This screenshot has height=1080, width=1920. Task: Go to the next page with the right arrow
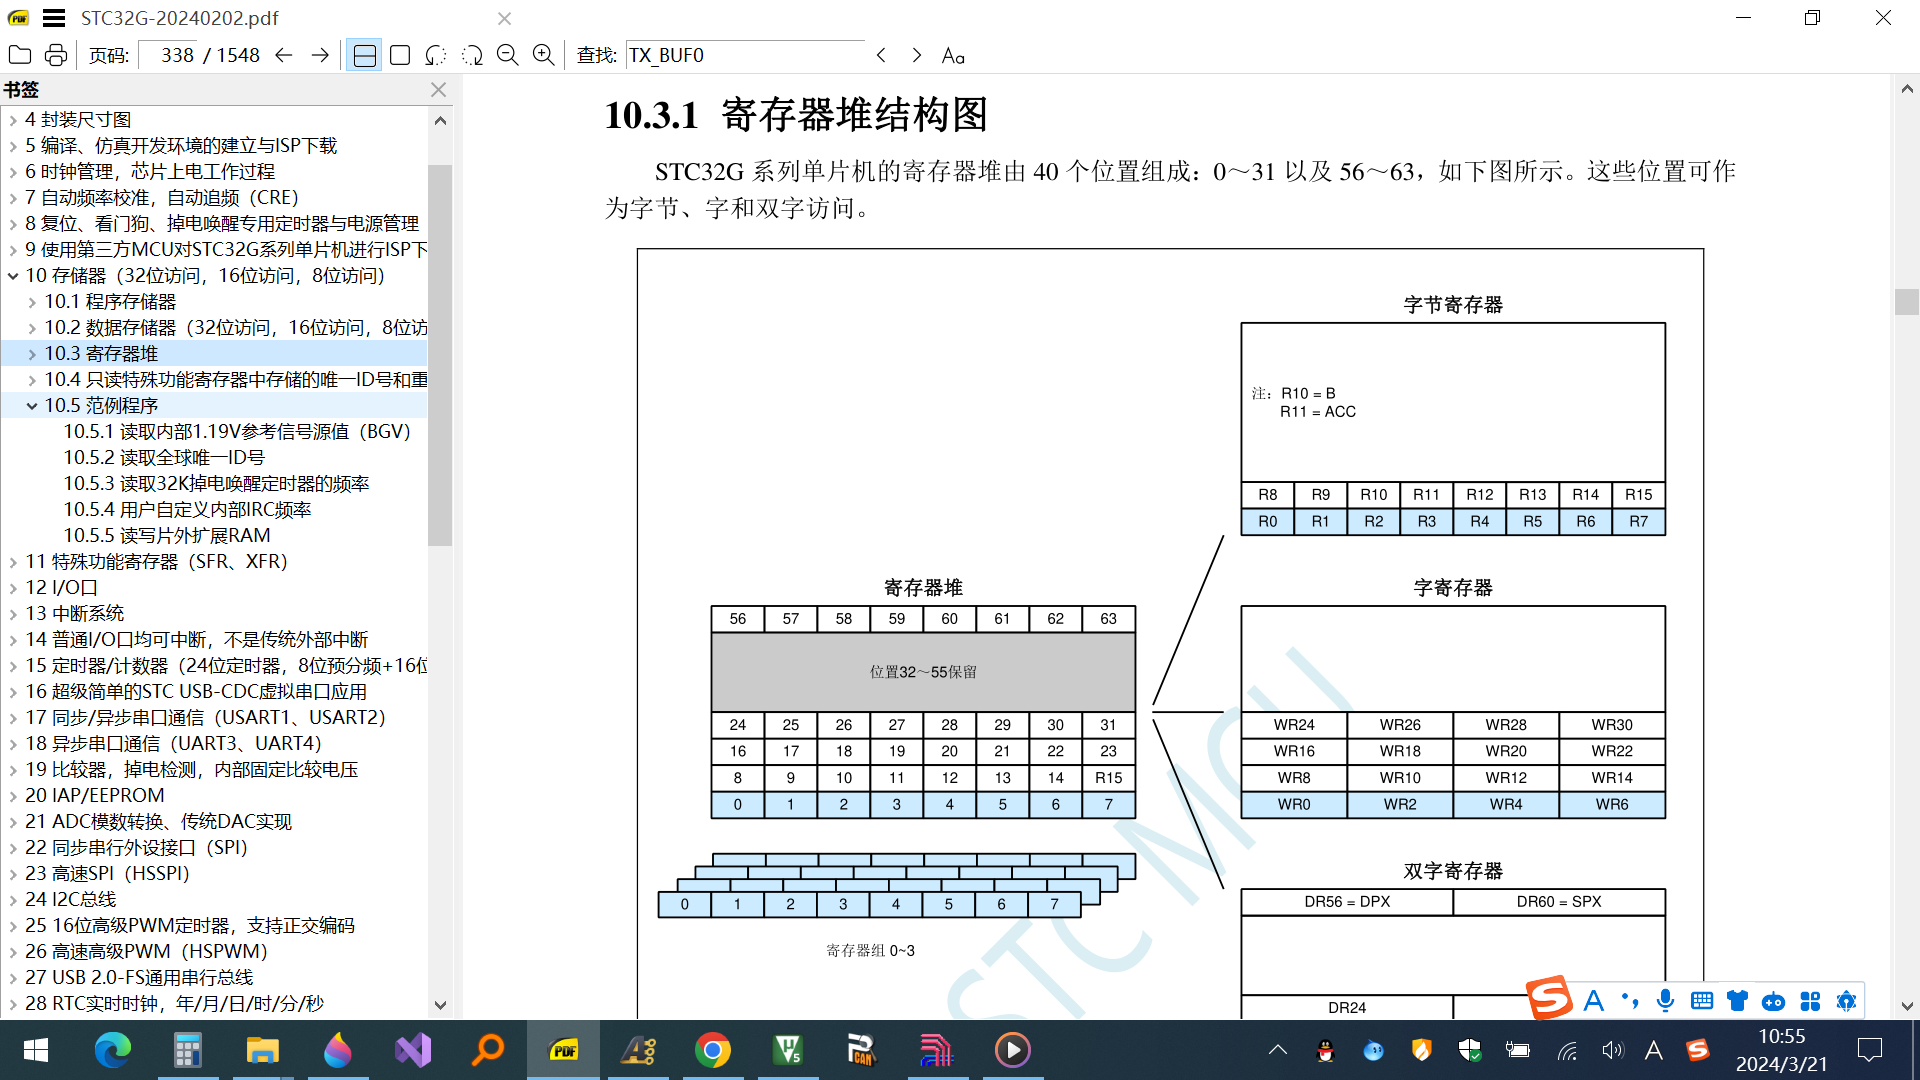click(320, 55)
